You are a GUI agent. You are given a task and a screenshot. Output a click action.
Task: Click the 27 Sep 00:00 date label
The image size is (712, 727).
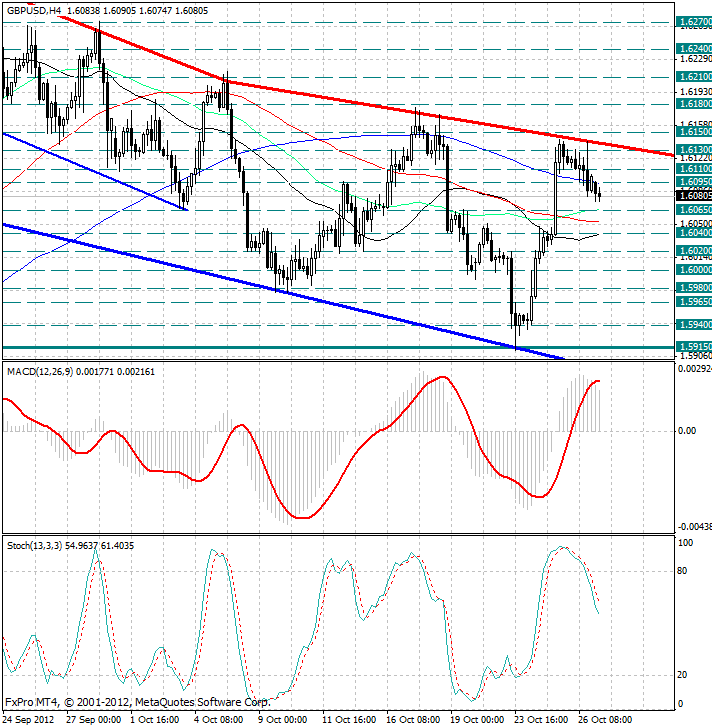tap(94, 720)
